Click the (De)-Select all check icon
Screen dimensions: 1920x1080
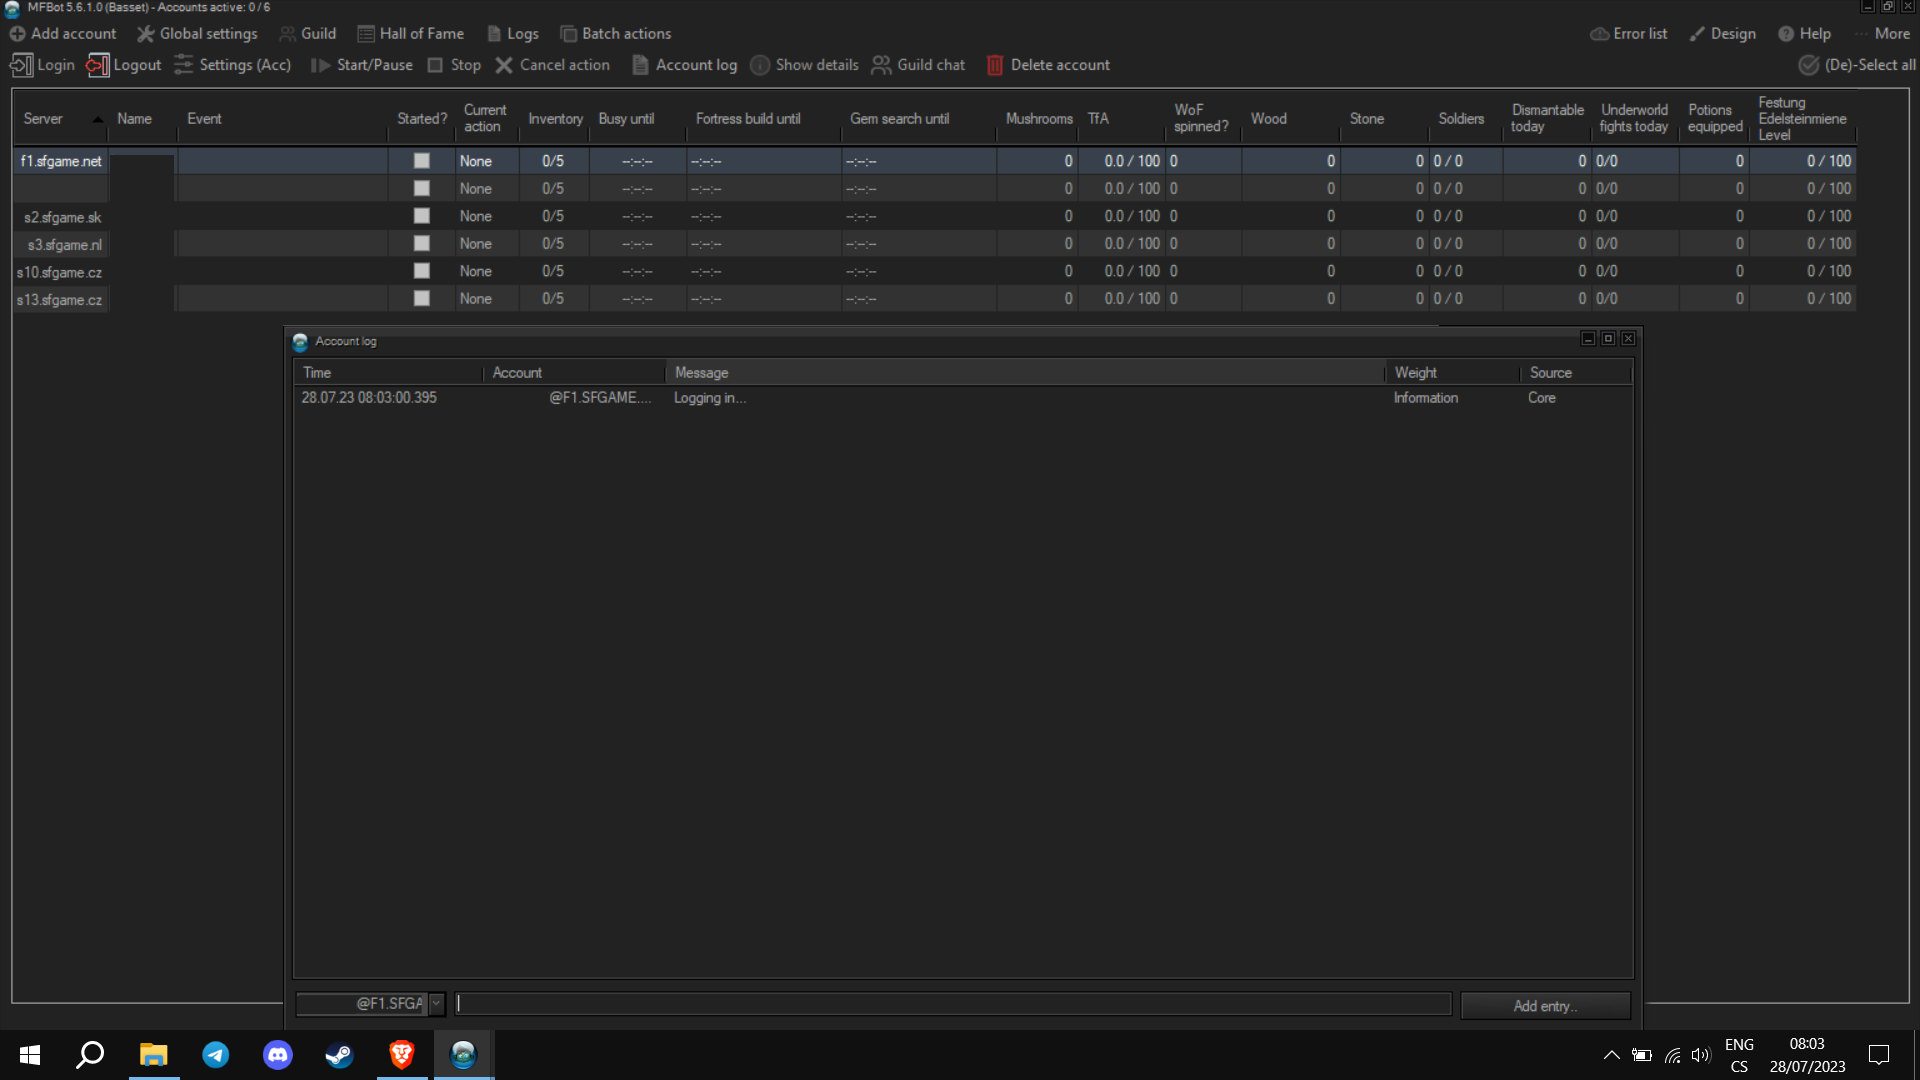tap(1809, 65)
